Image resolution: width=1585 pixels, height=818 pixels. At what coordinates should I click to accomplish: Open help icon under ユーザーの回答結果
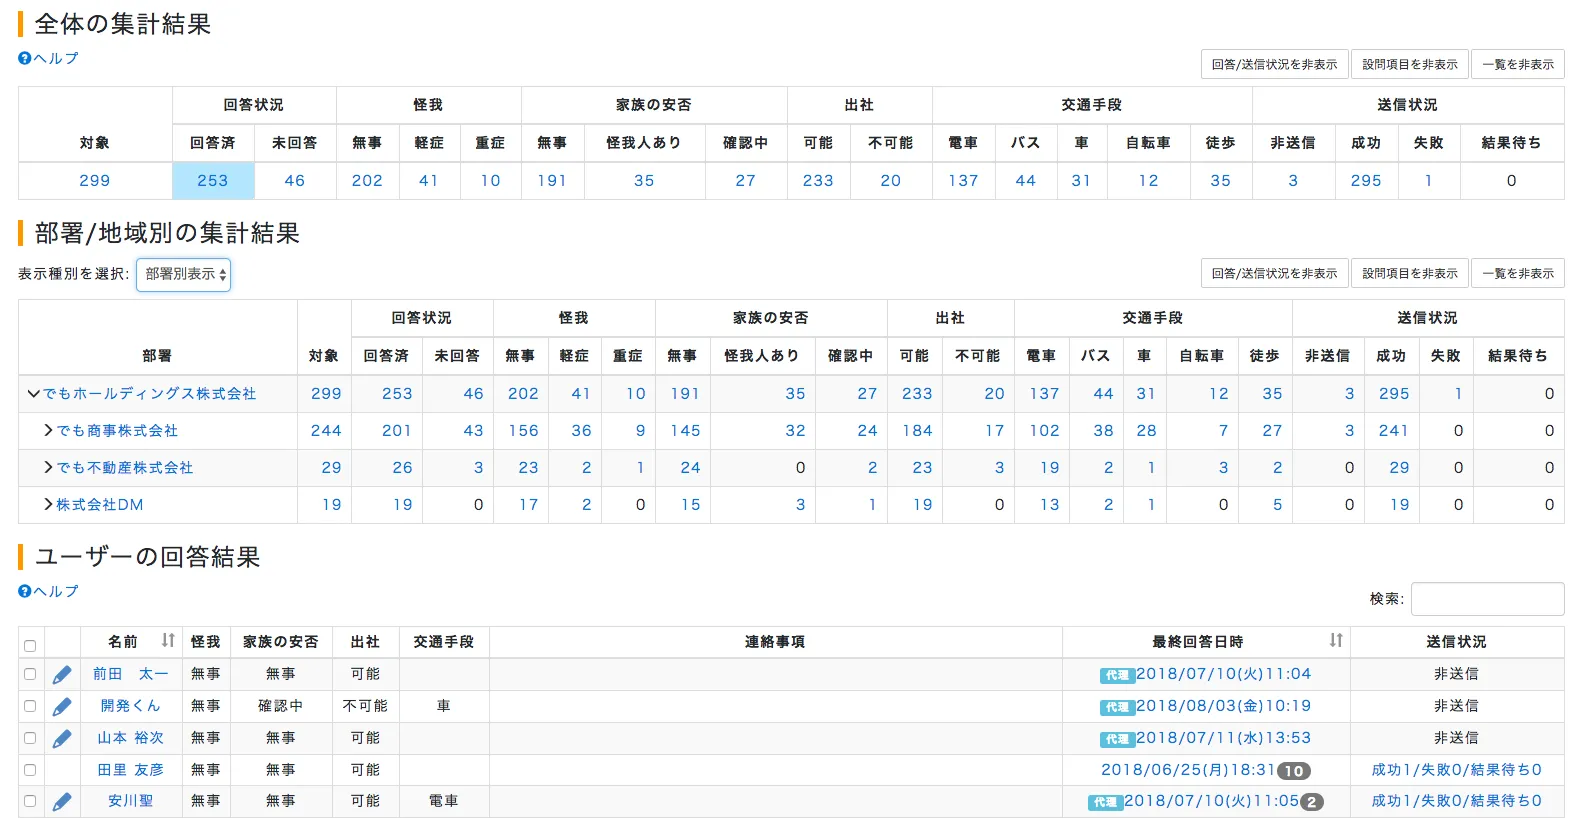[x=25, y=592]
